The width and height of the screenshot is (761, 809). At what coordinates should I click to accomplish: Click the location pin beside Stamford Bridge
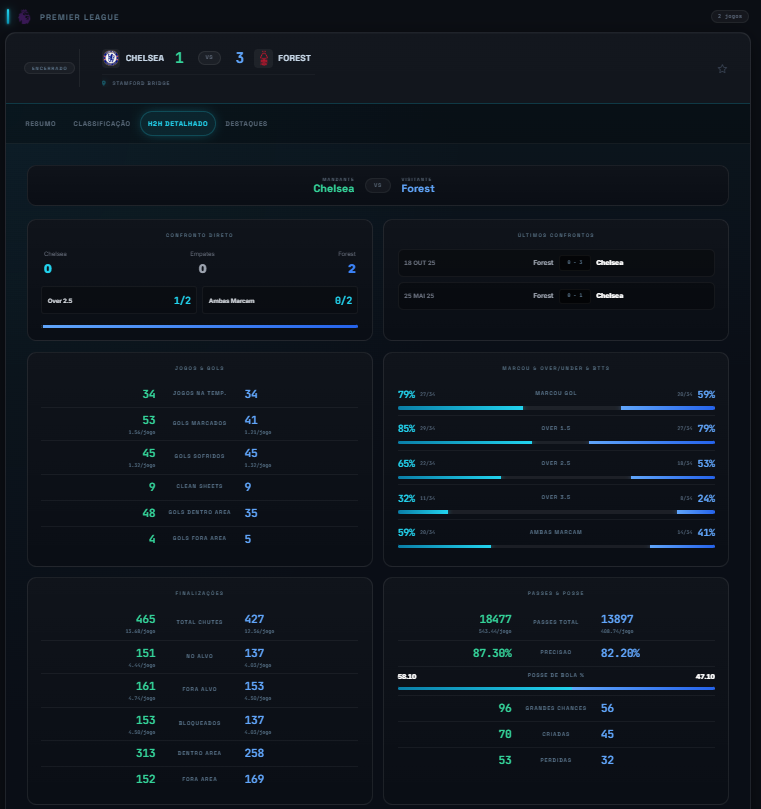(104, 83)
